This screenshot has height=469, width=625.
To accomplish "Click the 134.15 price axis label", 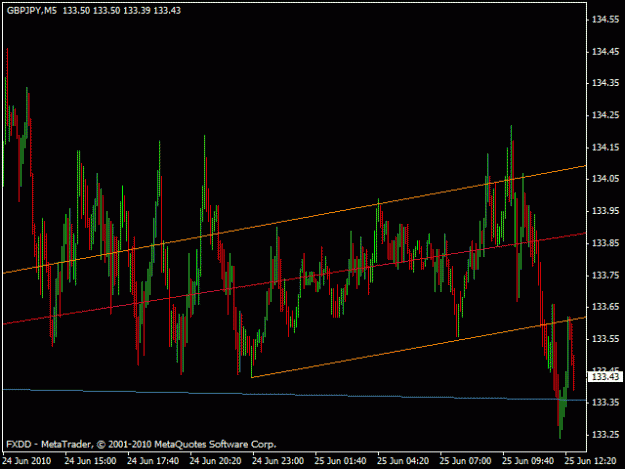I will click(605, 147).
